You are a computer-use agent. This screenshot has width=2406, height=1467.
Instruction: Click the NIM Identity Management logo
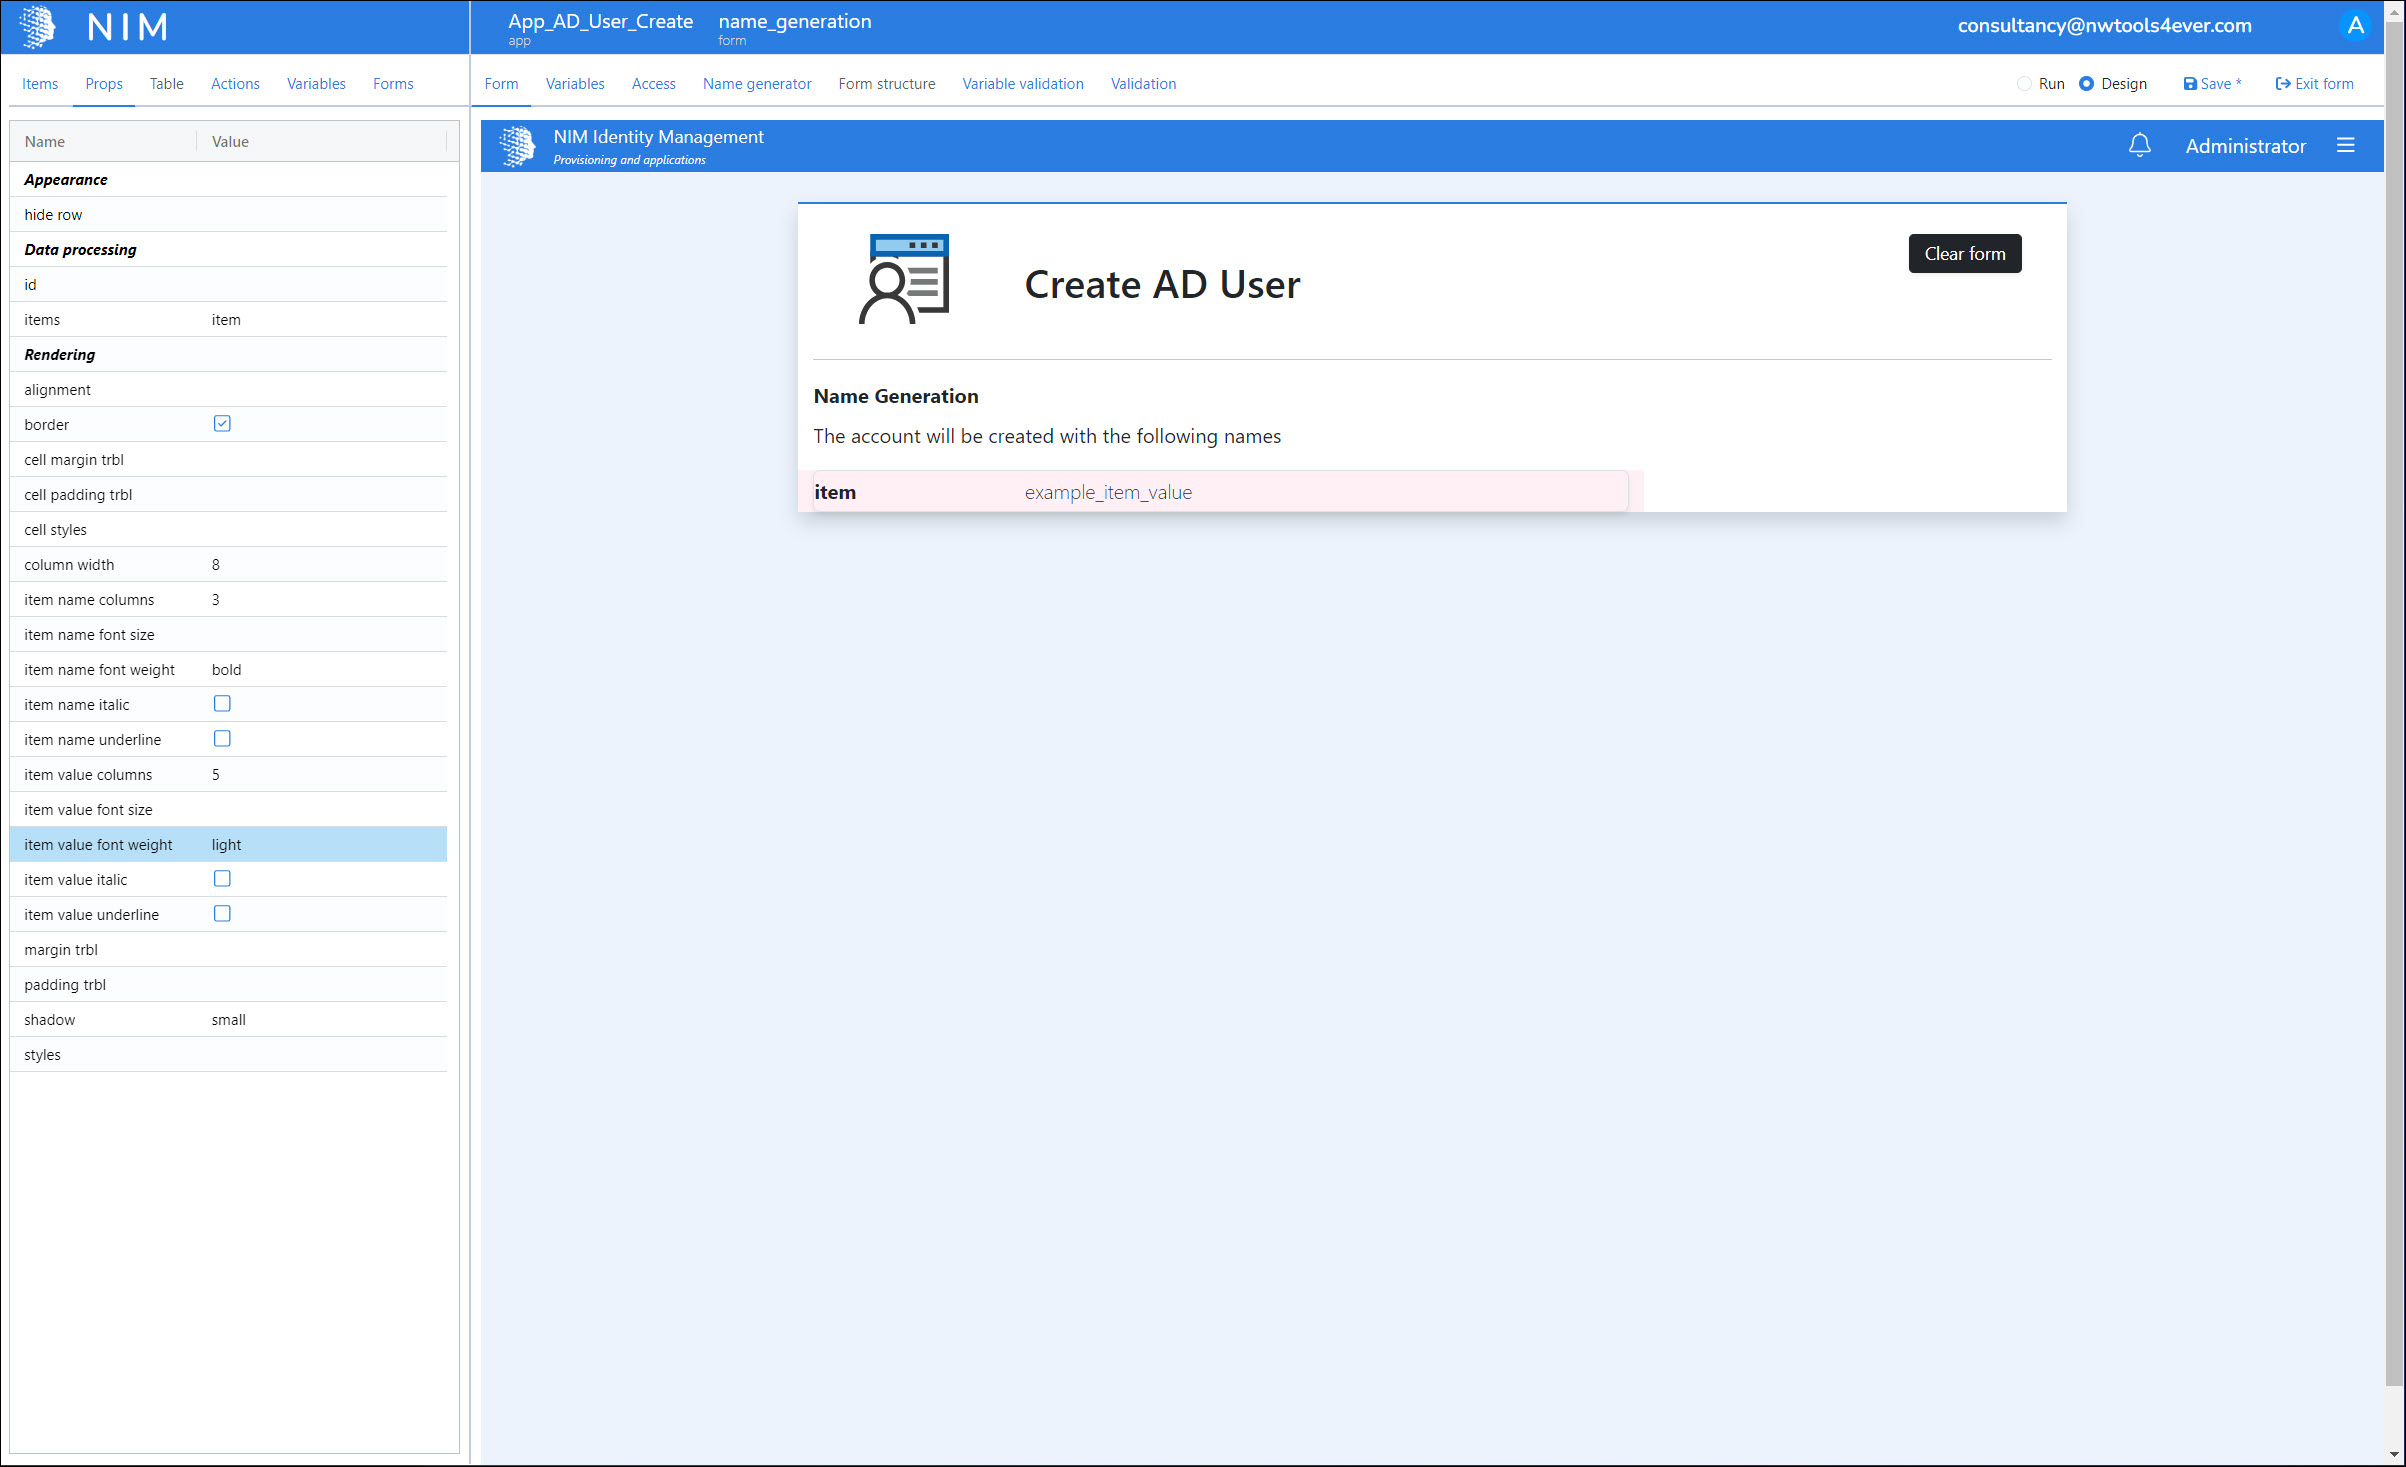(x=517, y=146)
